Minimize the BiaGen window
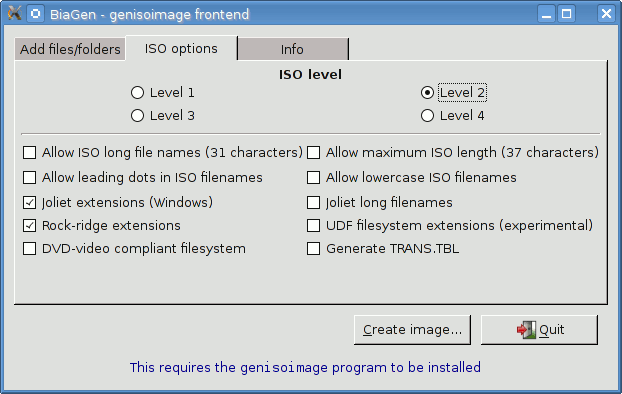This screenshot has height=394, width=622. click(547, 14)
